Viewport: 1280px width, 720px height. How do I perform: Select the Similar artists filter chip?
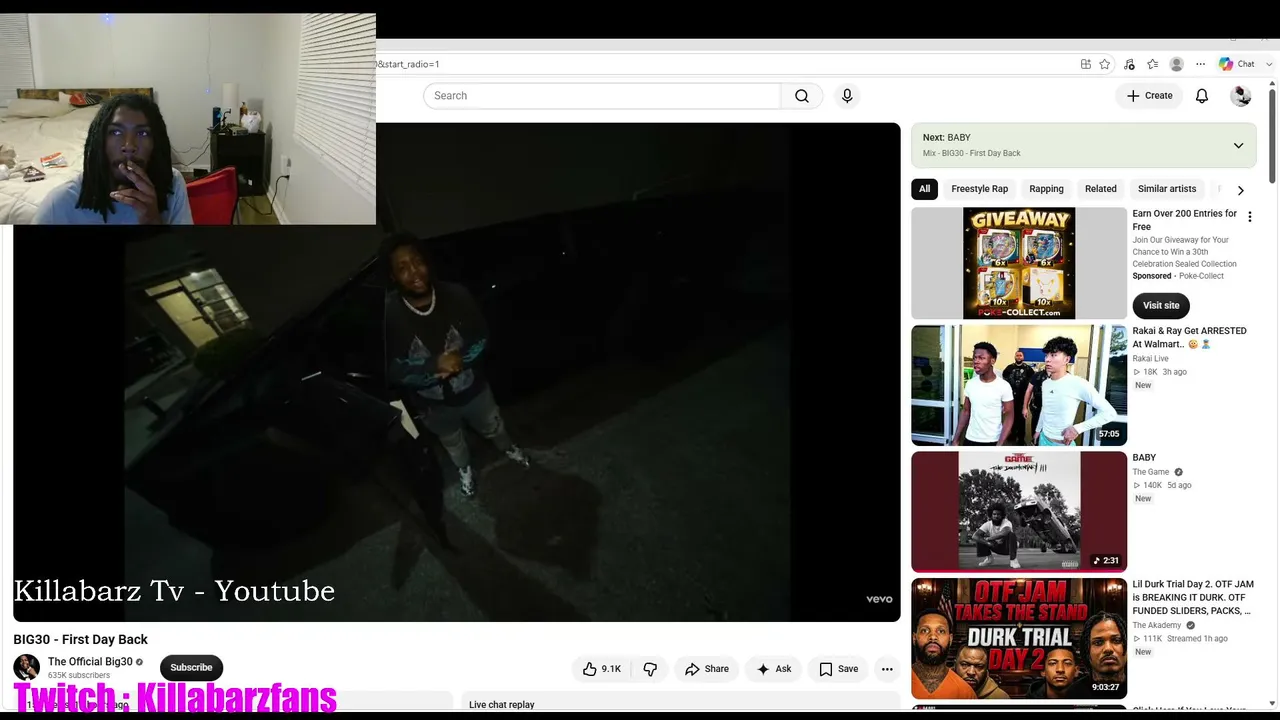pos(1167,189)
